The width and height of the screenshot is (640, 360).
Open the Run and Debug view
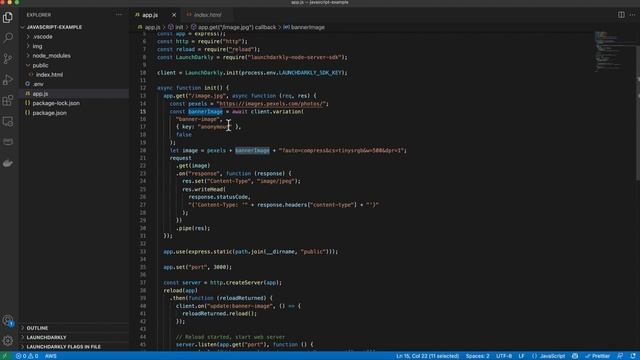(x=8, y=80)
